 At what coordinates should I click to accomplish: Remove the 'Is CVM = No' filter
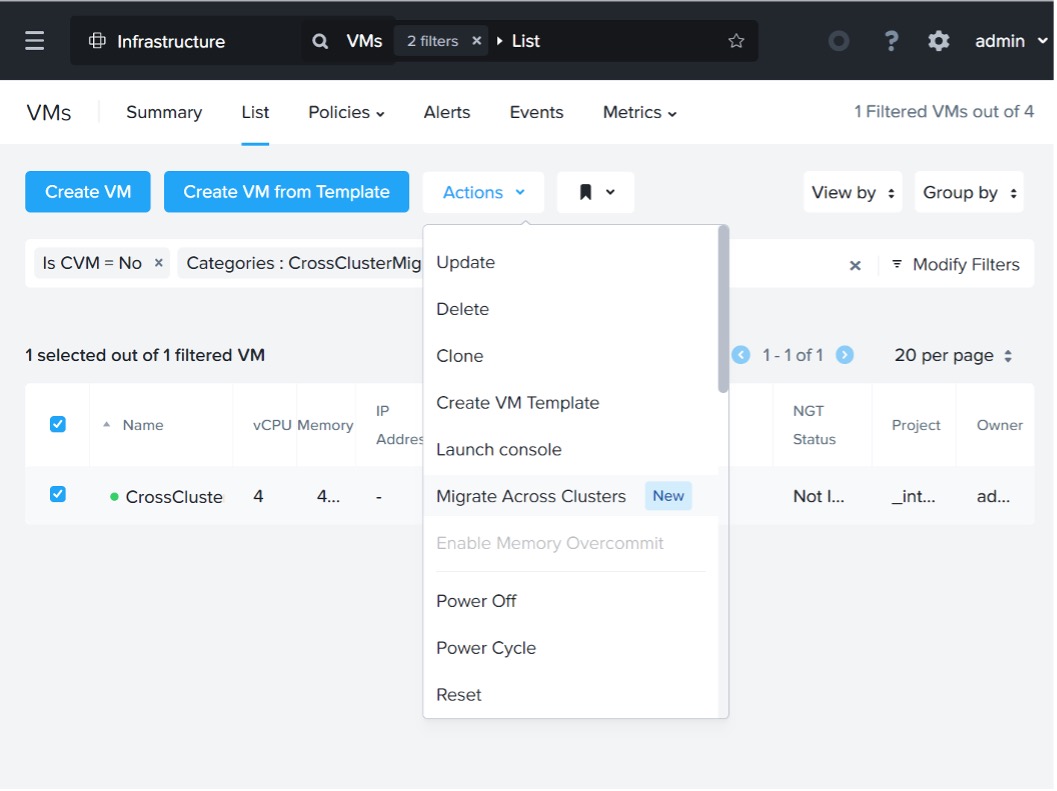(x=158, y=263)
